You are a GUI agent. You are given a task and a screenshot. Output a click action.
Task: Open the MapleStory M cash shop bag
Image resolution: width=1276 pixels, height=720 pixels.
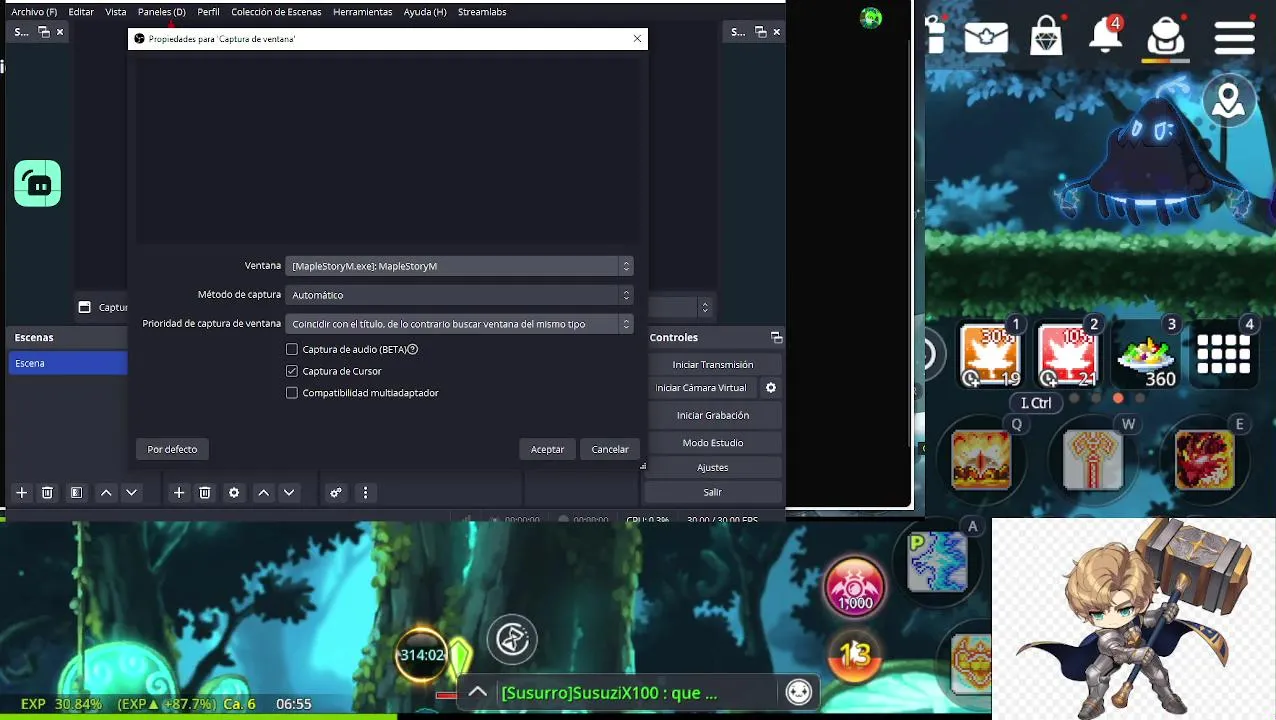click(x=1046, y=37)
